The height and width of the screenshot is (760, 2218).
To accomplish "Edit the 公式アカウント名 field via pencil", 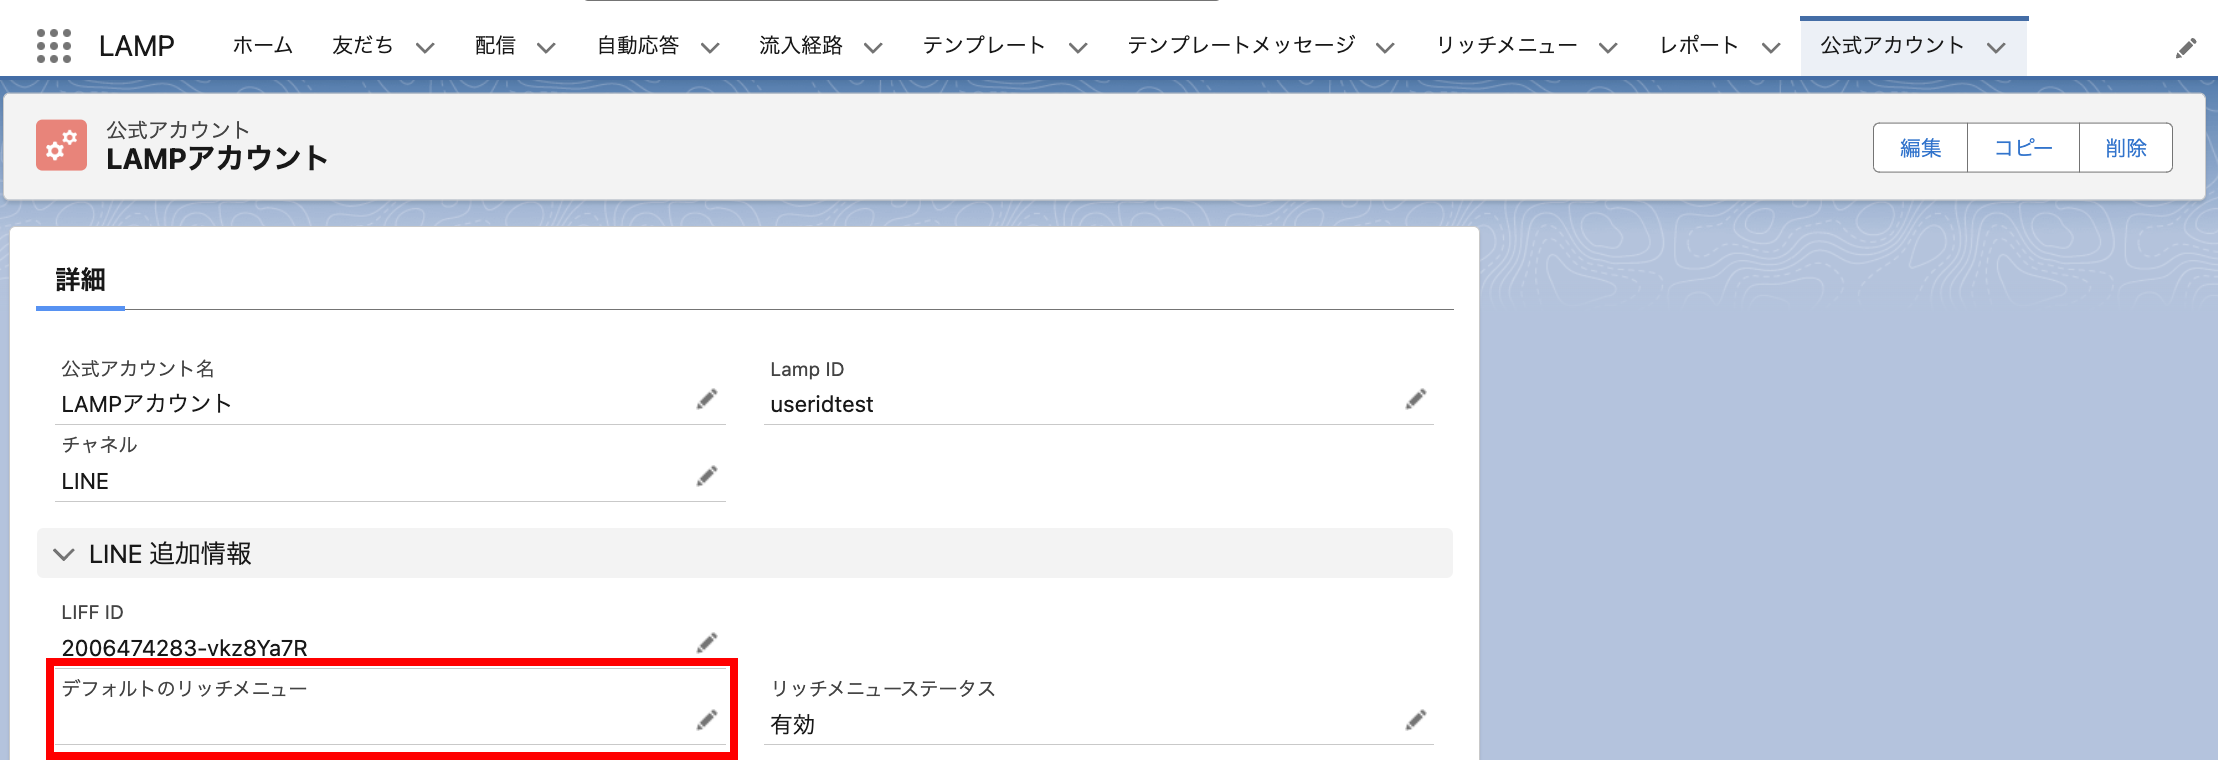I will 707,399.
